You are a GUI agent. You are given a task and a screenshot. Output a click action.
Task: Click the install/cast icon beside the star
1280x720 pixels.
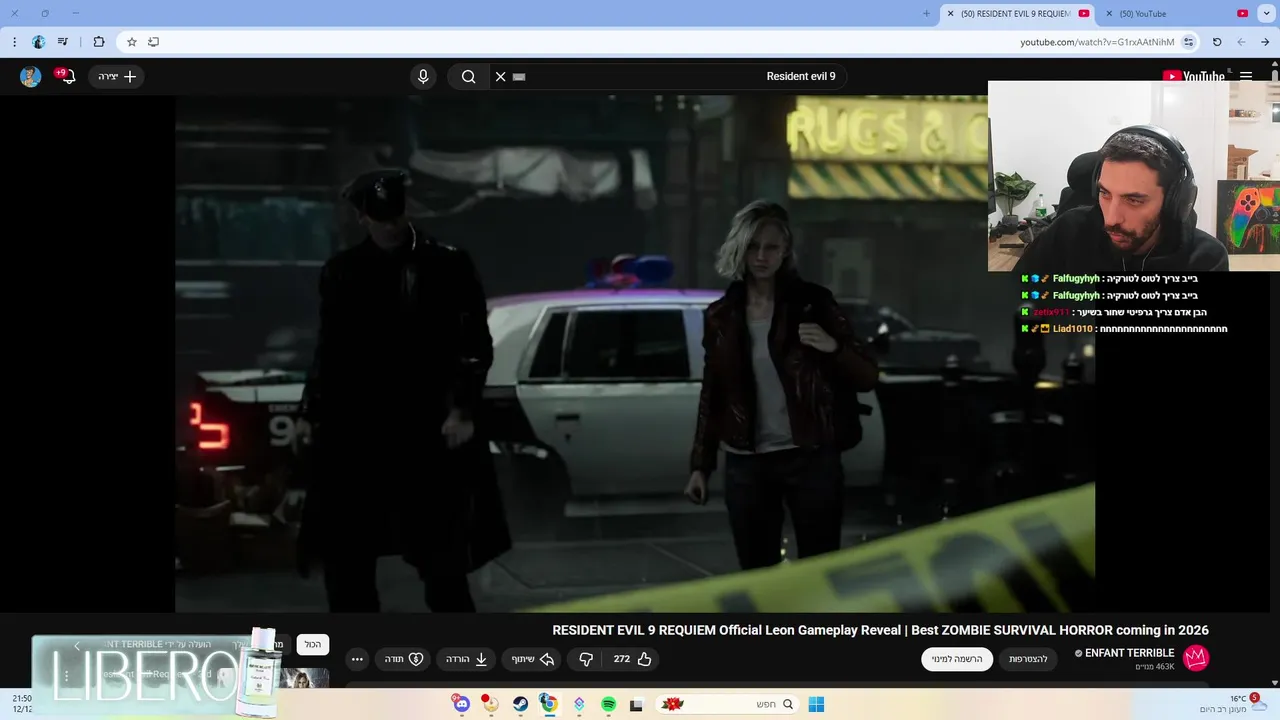[153, 42]
